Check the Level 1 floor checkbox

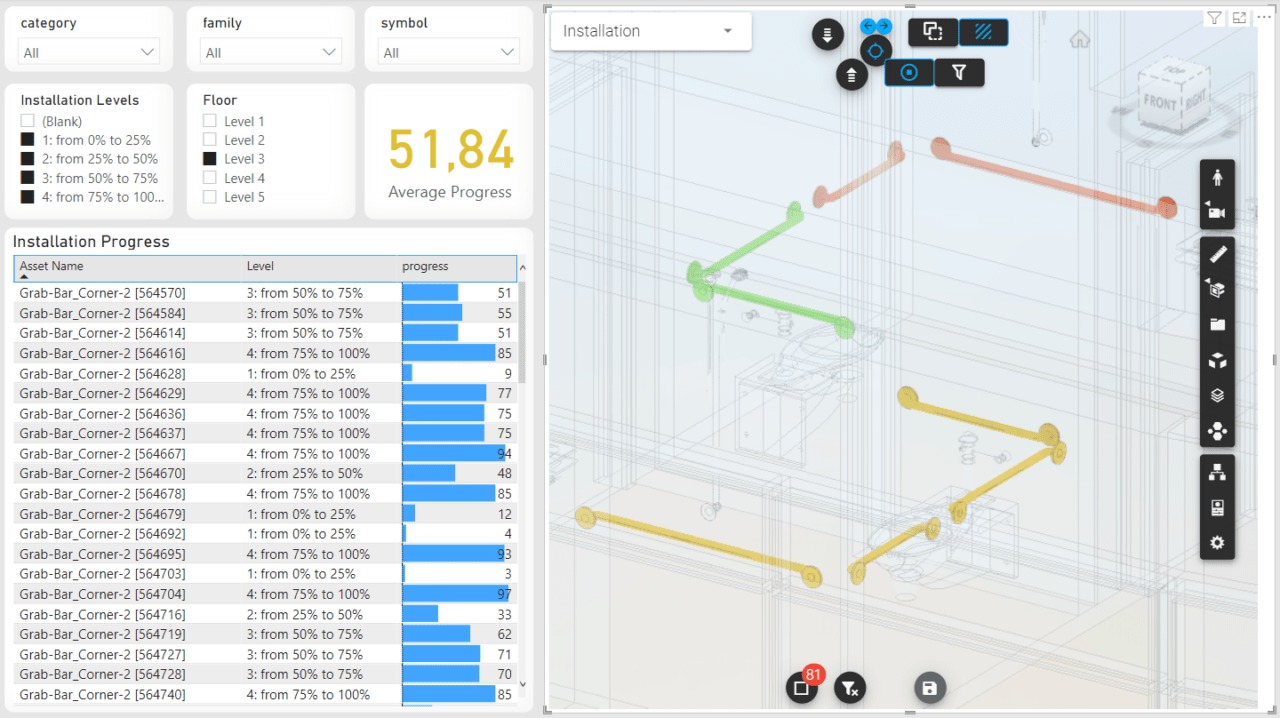[210, 121]
